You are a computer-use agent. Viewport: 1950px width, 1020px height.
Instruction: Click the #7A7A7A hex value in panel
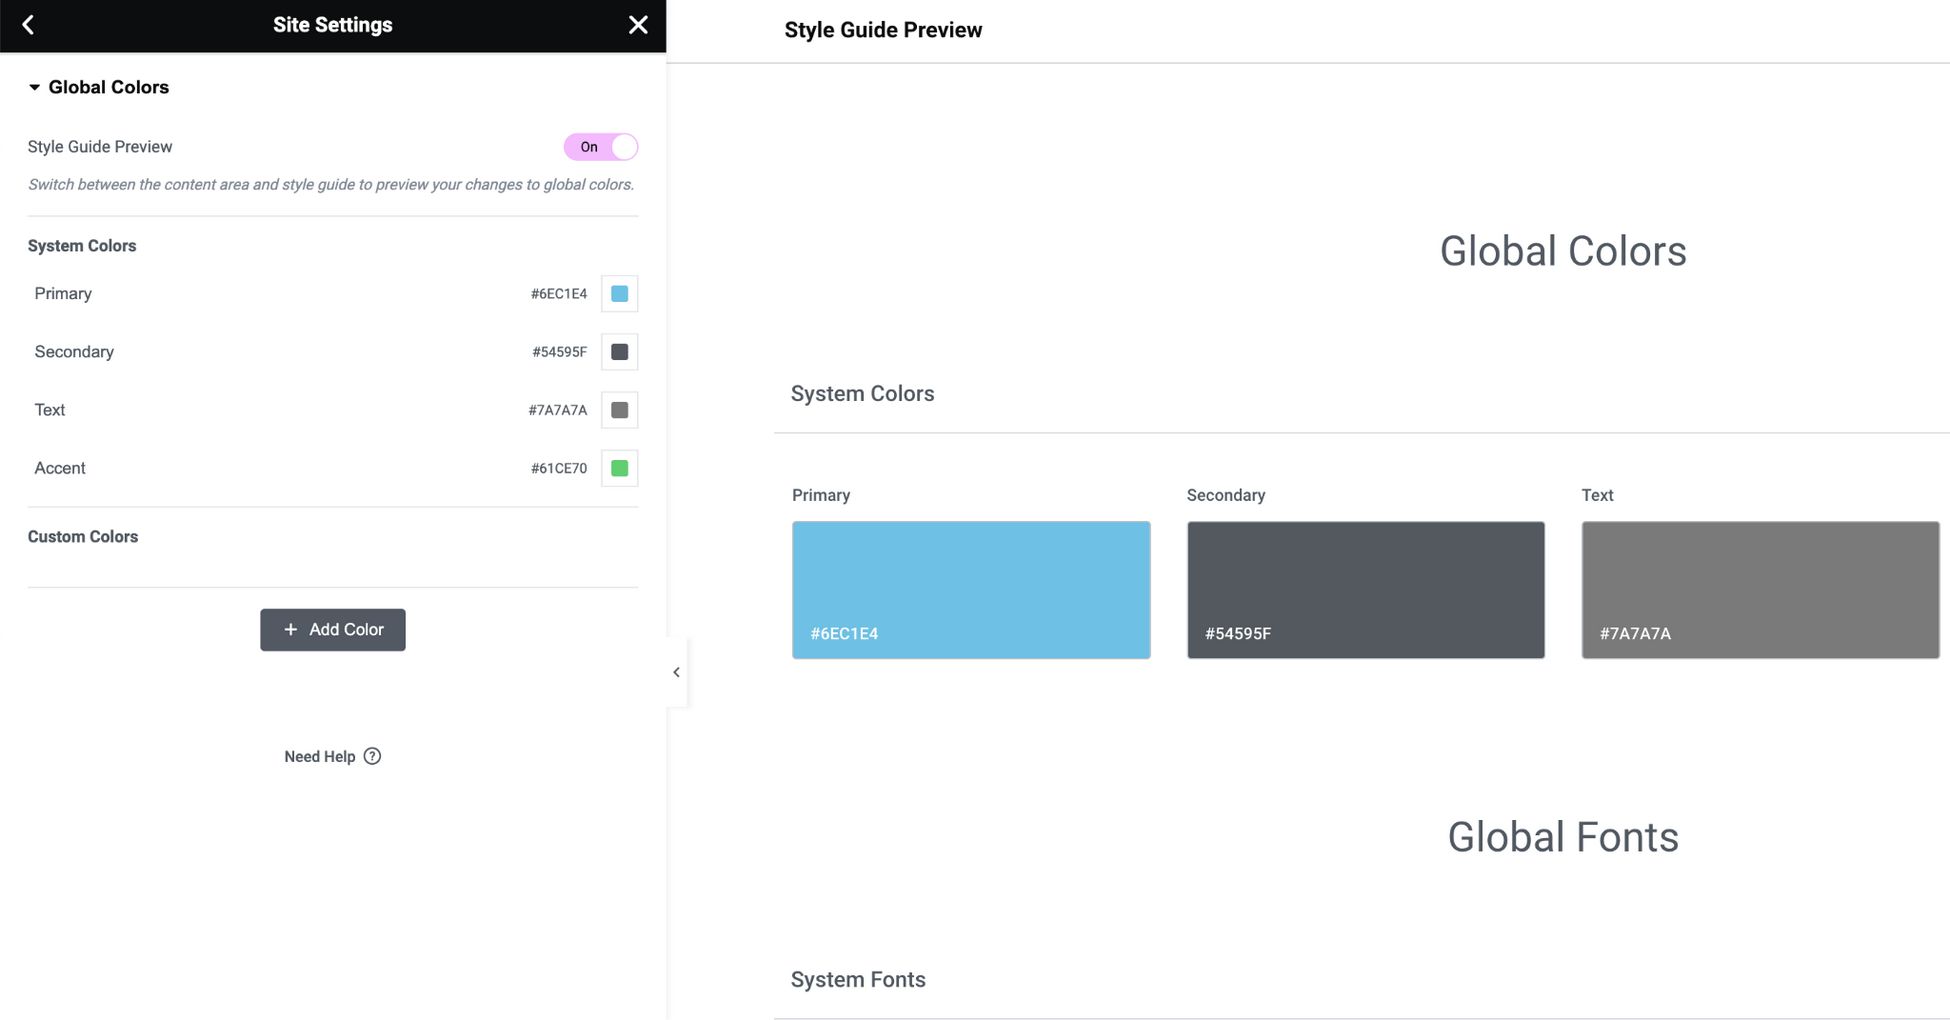pyautogui.click(x=558, y=410)
